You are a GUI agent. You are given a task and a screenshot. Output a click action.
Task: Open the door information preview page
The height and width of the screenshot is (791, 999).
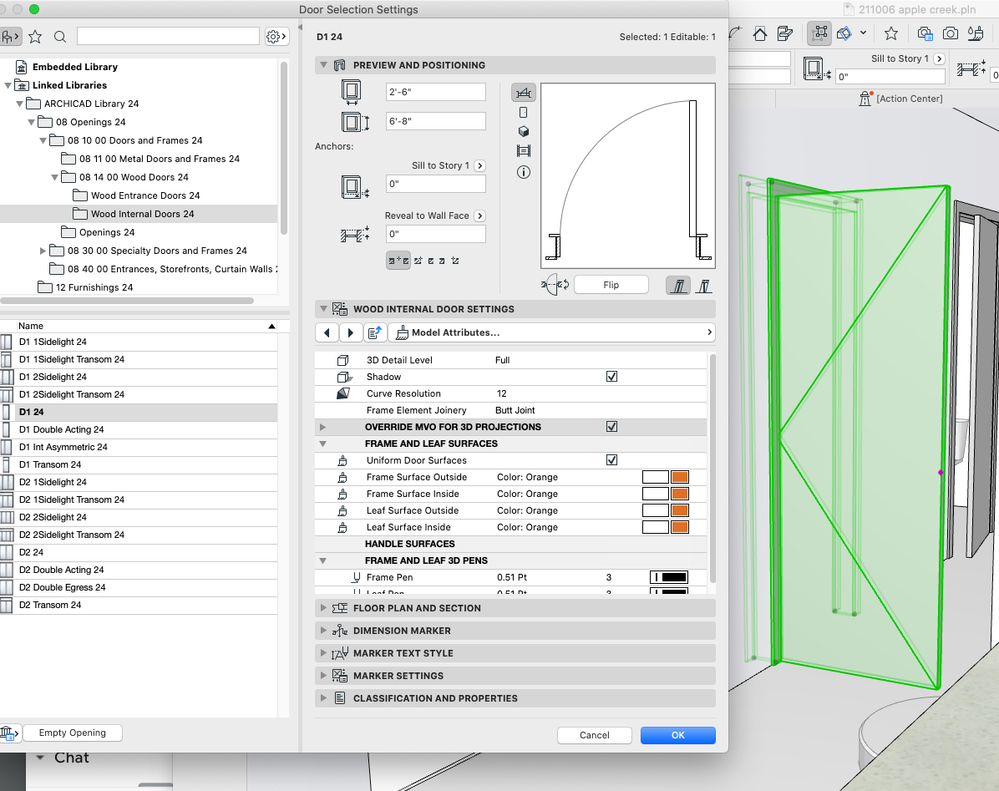point(523,172)
